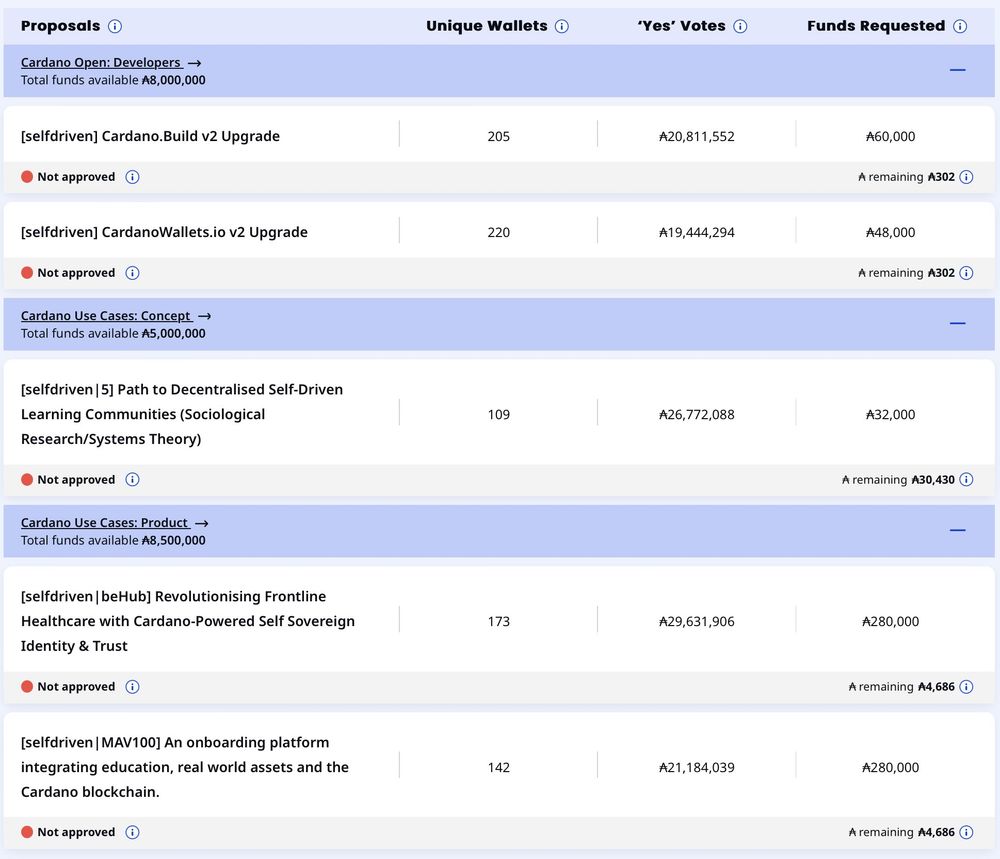The height and width of the screenshot is (859, 1000).
Task: Click Not approved info icon for Cardano.Build v2
Action: [x=133, y=177]
